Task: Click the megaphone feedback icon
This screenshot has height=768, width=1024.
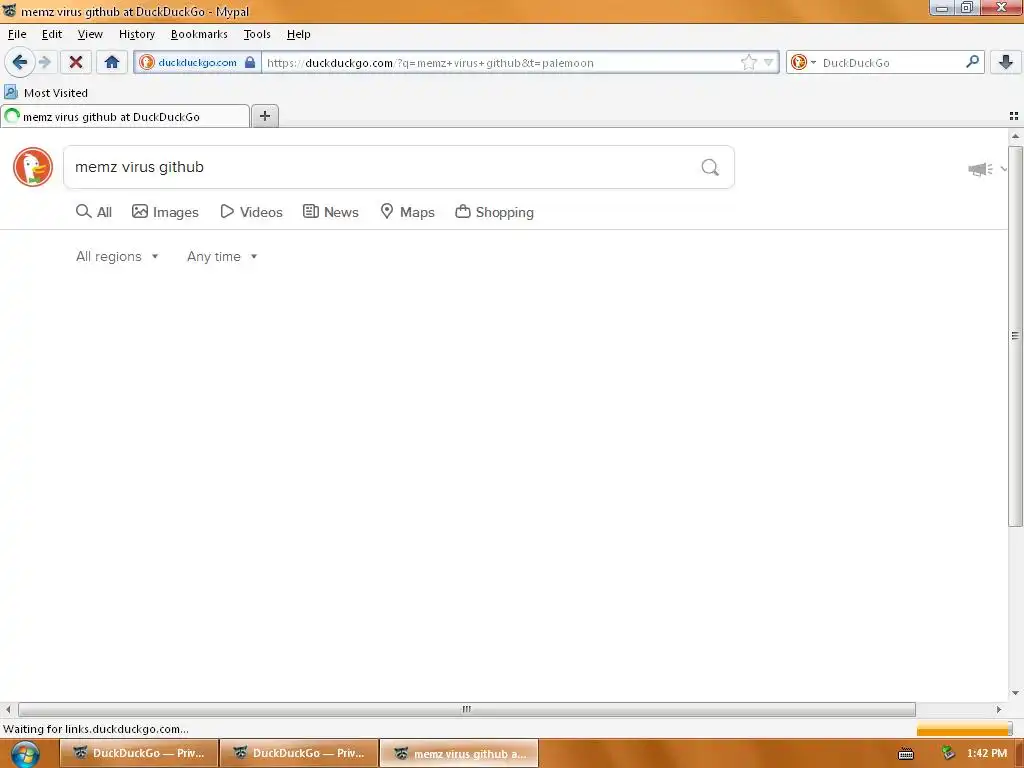Action: click(980, 169)
